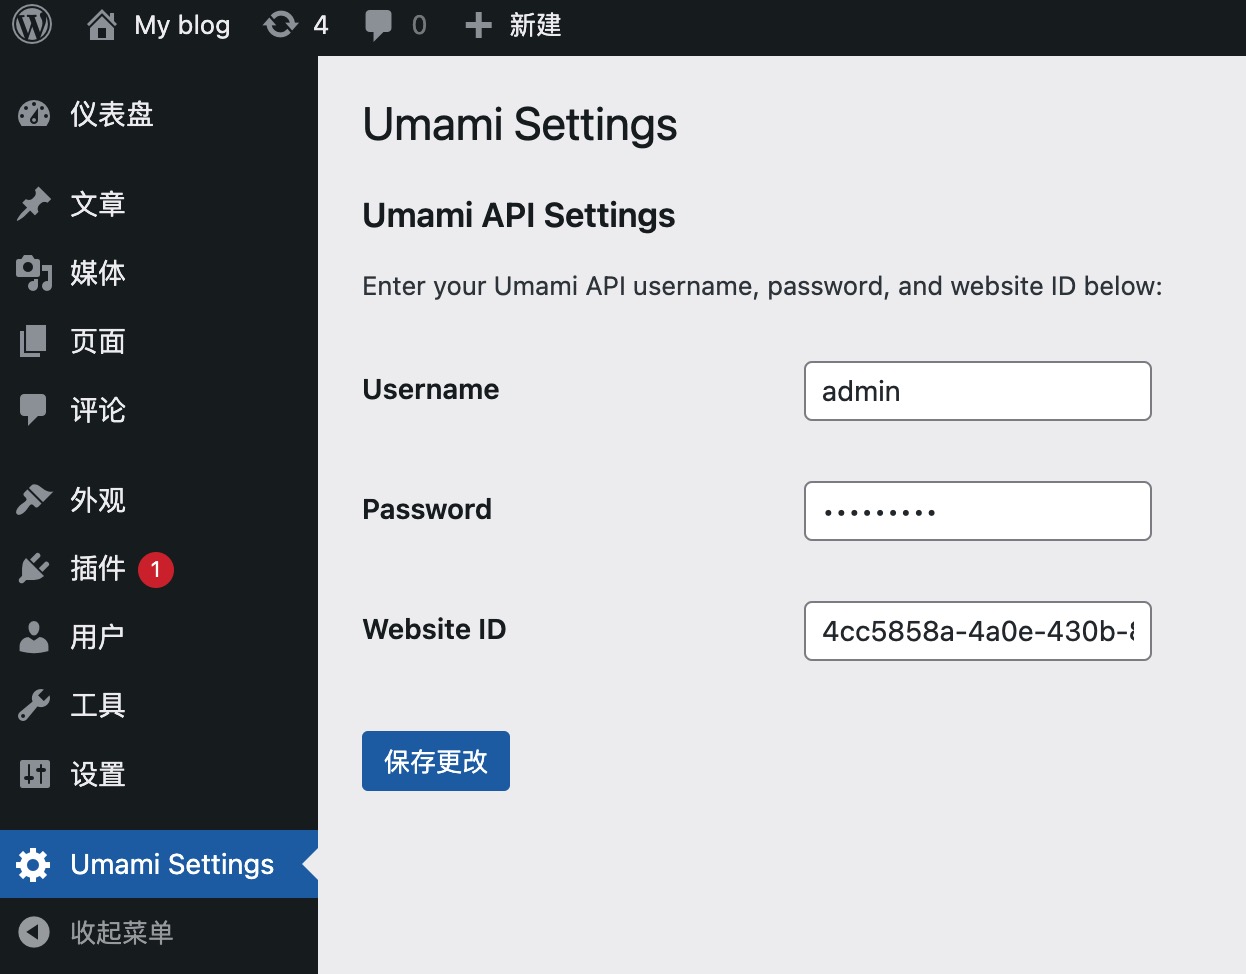Focus the Username input field

click(x=978, y=391)
